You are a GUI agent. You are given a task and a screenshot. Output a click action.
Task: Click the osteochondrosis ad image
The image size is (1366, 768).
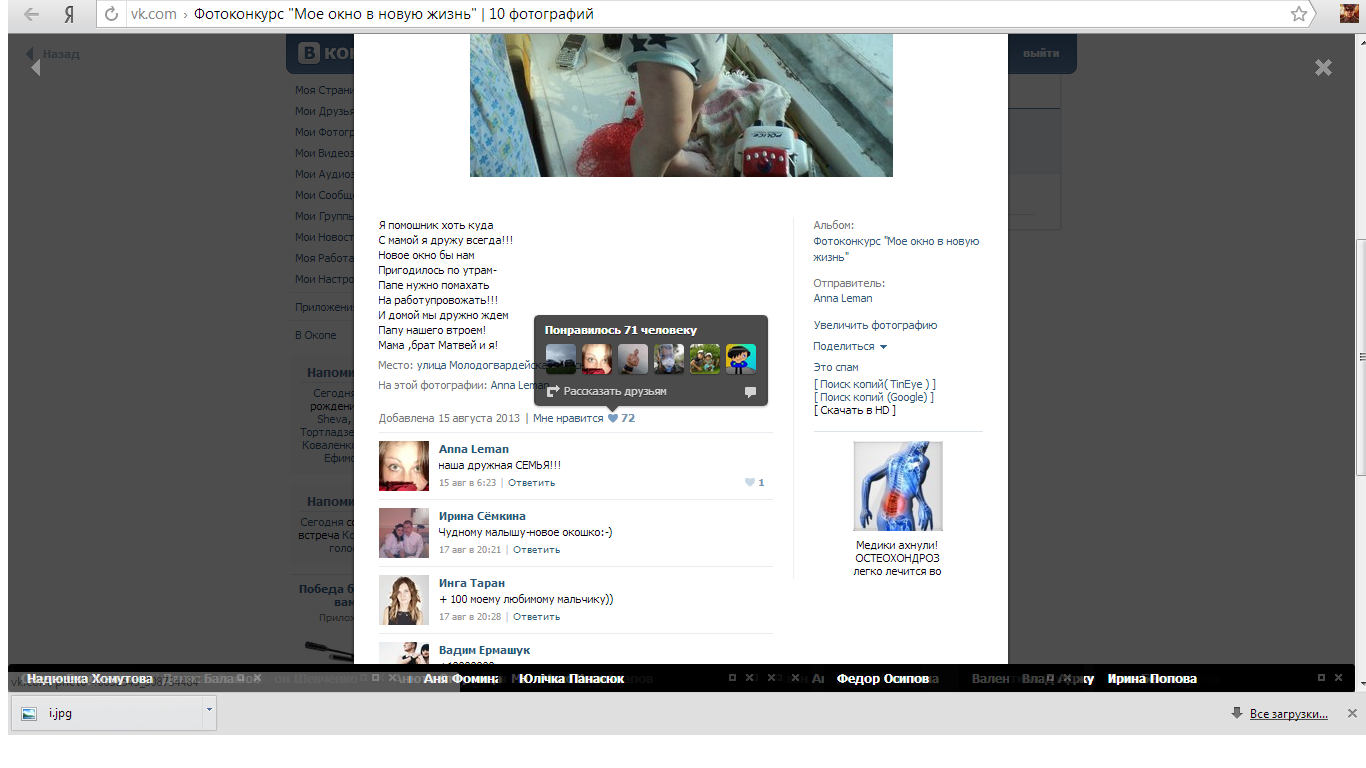pos(898,486)
